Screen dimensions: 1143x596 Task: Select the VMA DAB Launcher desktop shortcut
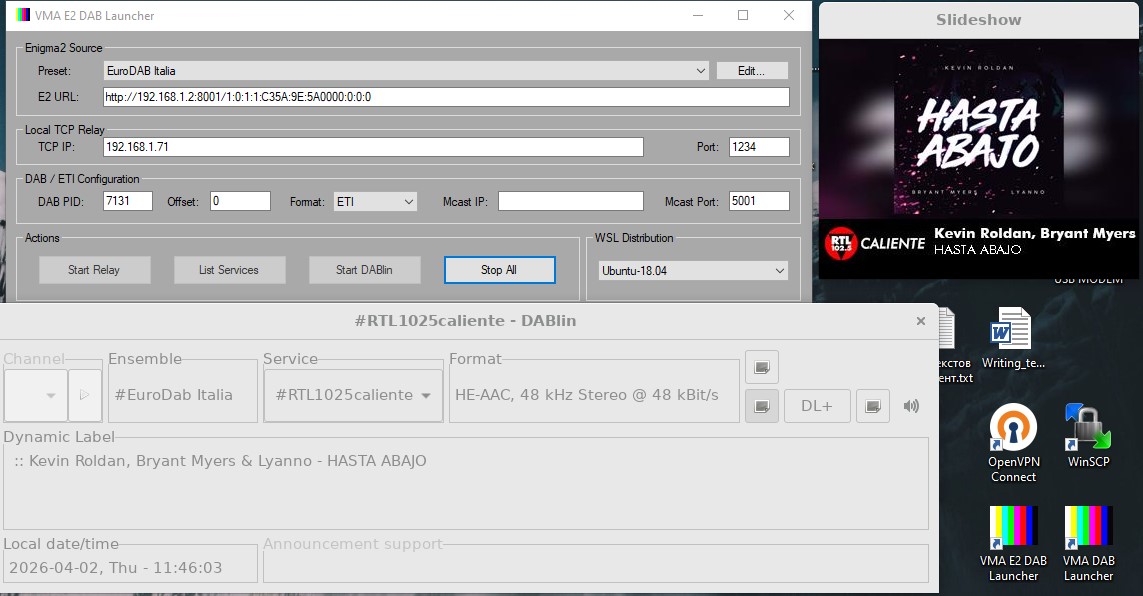pyautogui.click(x=1088, y=544)
